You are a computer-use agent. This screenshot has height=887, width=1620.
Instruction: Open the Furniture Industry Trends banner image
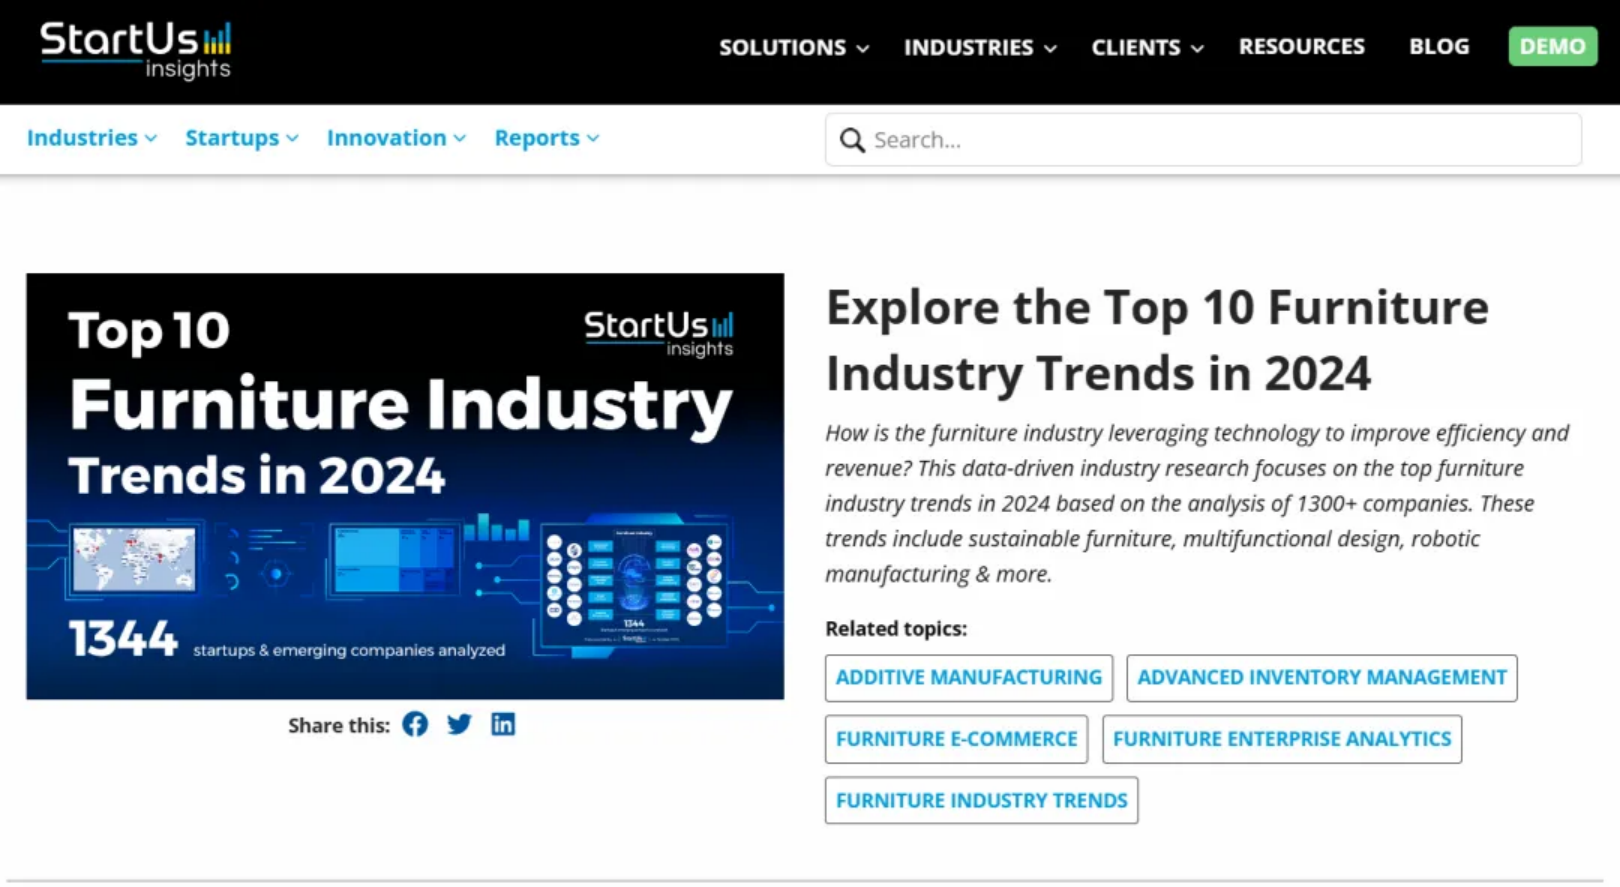(x=405, y=486)
